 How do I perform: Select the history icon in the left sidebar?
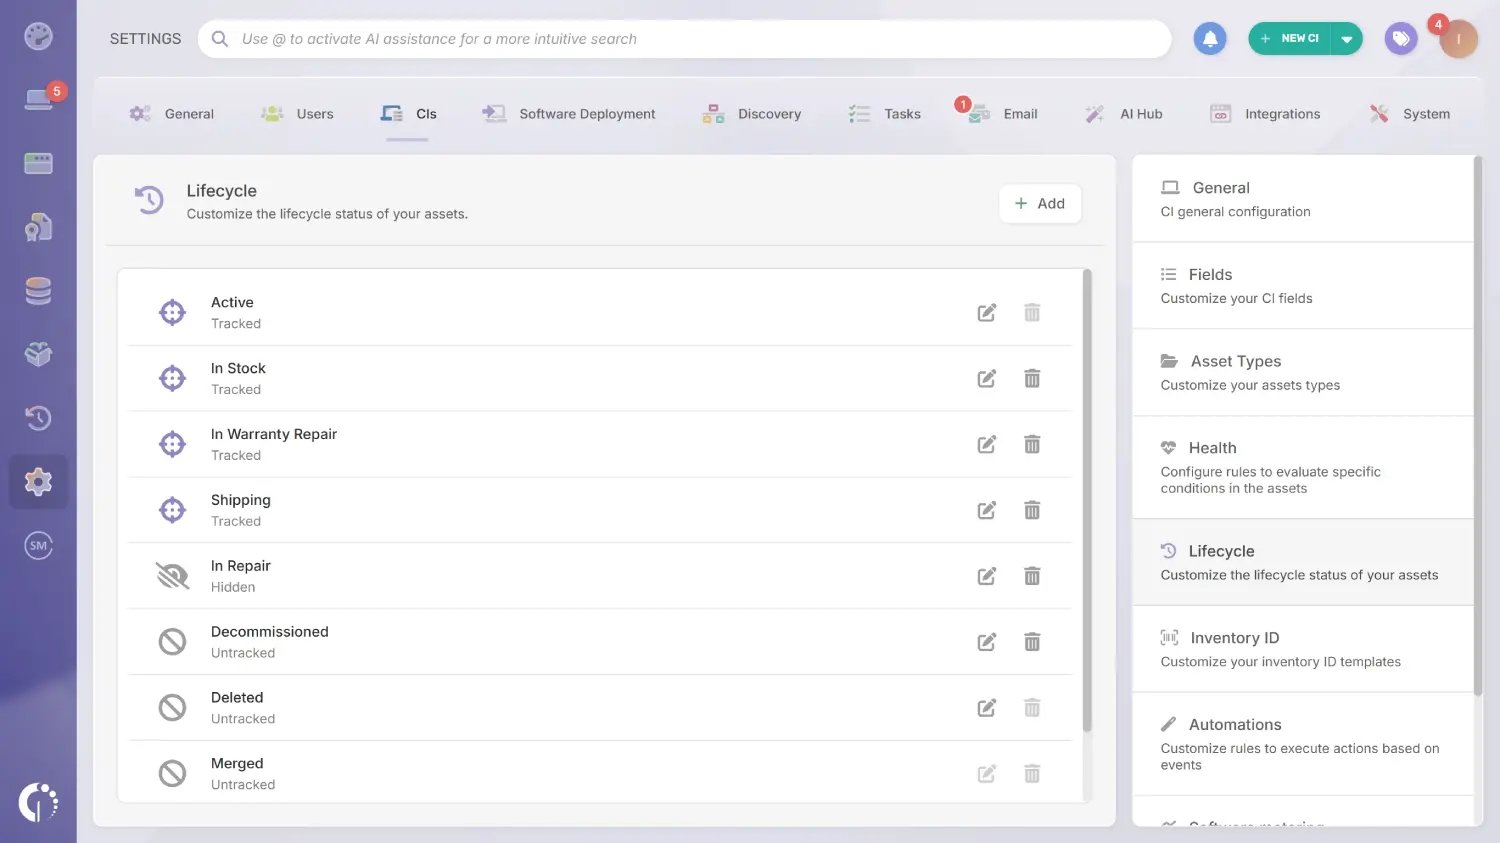click(x=38, y=418)
